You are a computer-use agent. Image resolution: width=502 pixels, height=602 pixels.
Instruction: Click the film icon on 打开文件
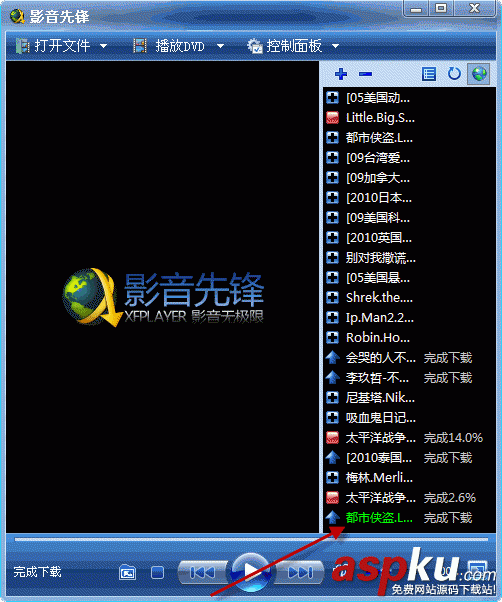(22, 46)
